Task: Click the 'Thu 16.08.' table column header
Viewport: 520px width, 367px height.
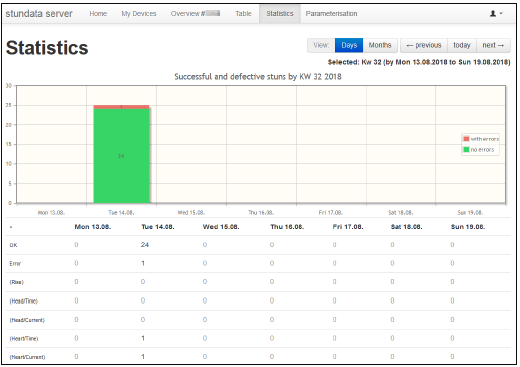Action: (287, 227)
